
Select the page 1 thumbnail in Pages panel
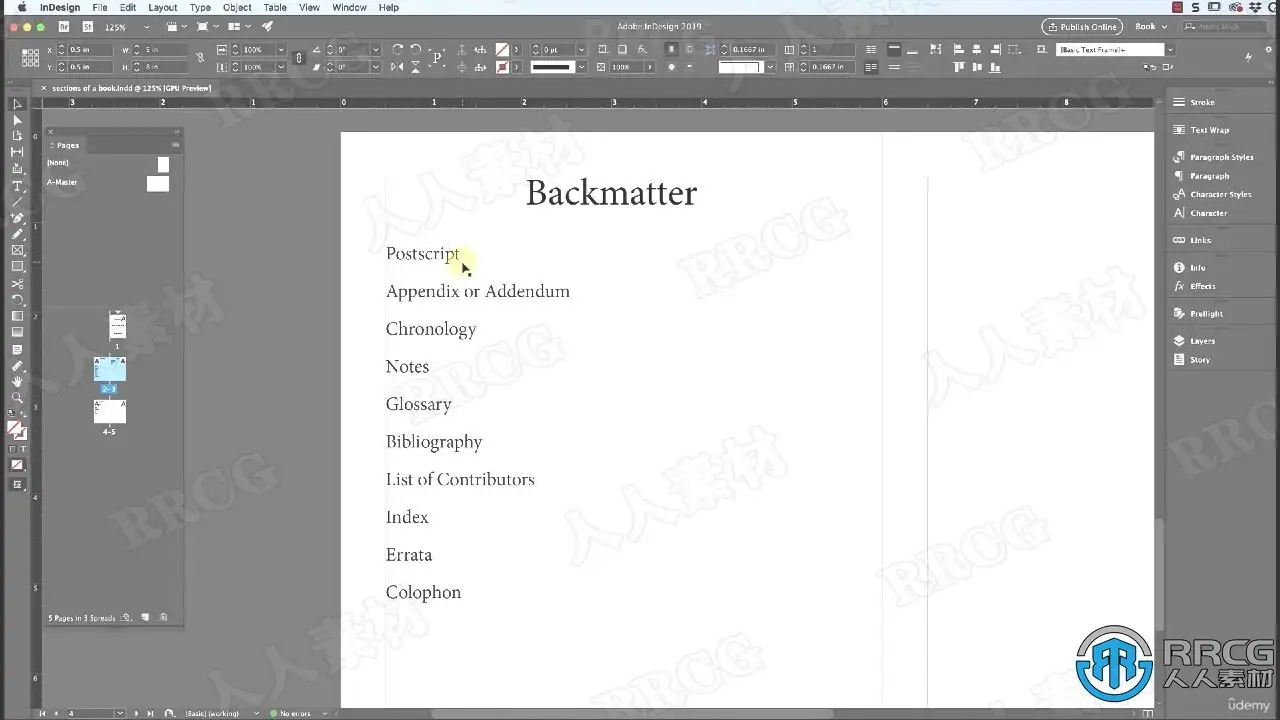(x=117, y=327)
